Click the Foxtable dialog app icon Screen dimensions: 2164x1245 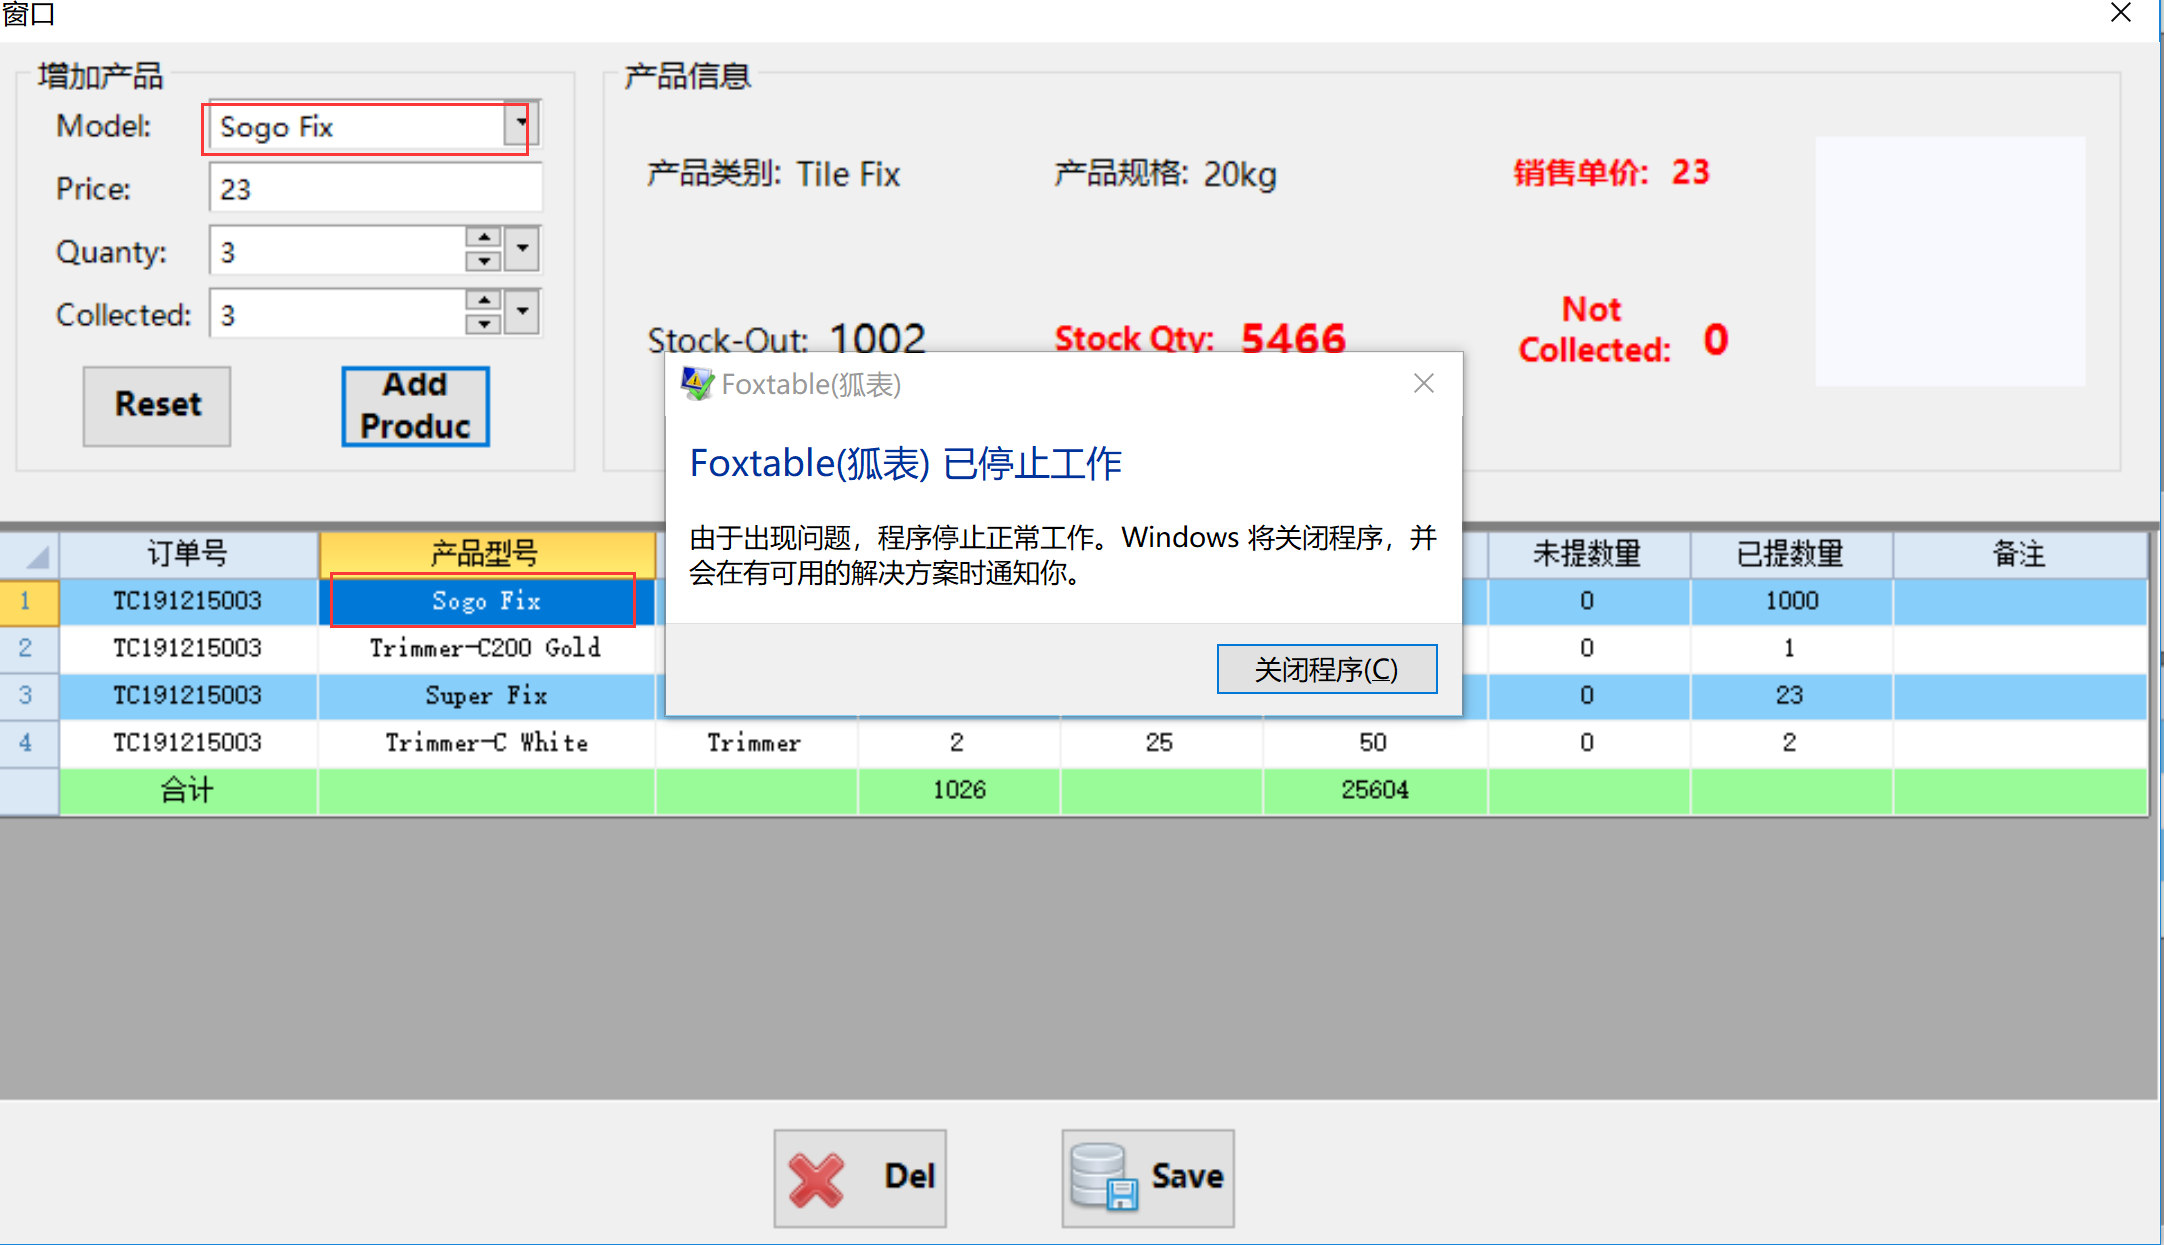click(x=697, y=384)
